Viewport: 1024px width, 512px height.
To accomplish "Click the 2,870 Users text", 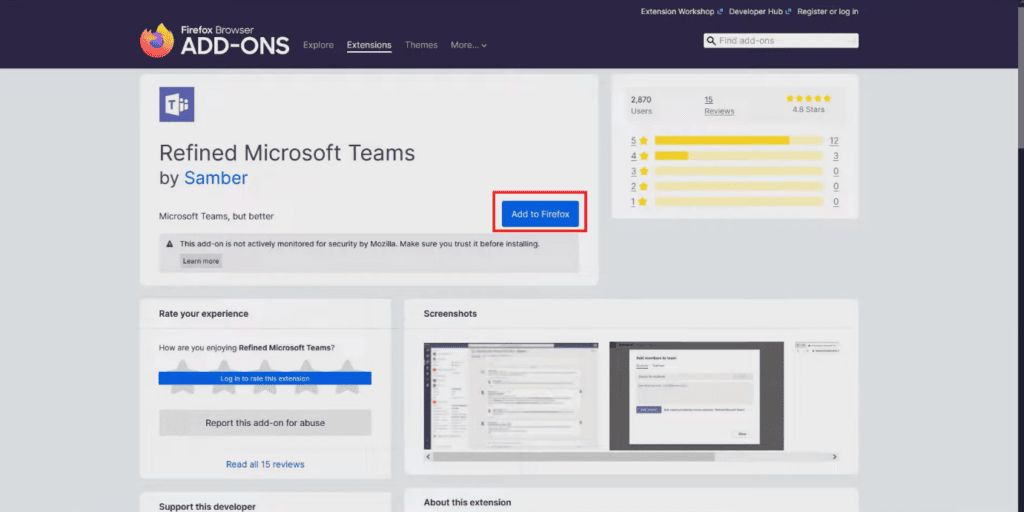I will (641, 105).
